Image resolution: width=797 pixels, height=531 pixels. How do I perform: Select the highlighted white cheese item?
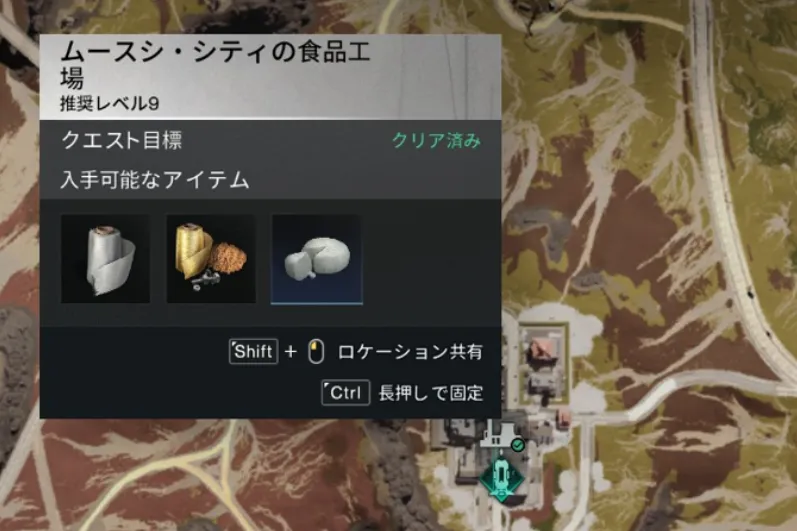(317, 259)
